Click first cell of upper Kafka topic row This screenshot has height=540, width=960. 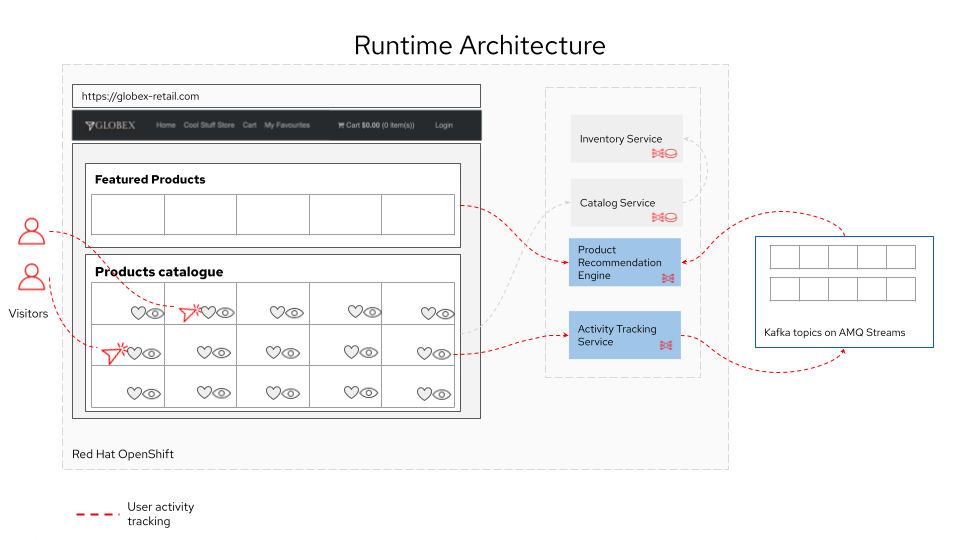click(785, 257)
